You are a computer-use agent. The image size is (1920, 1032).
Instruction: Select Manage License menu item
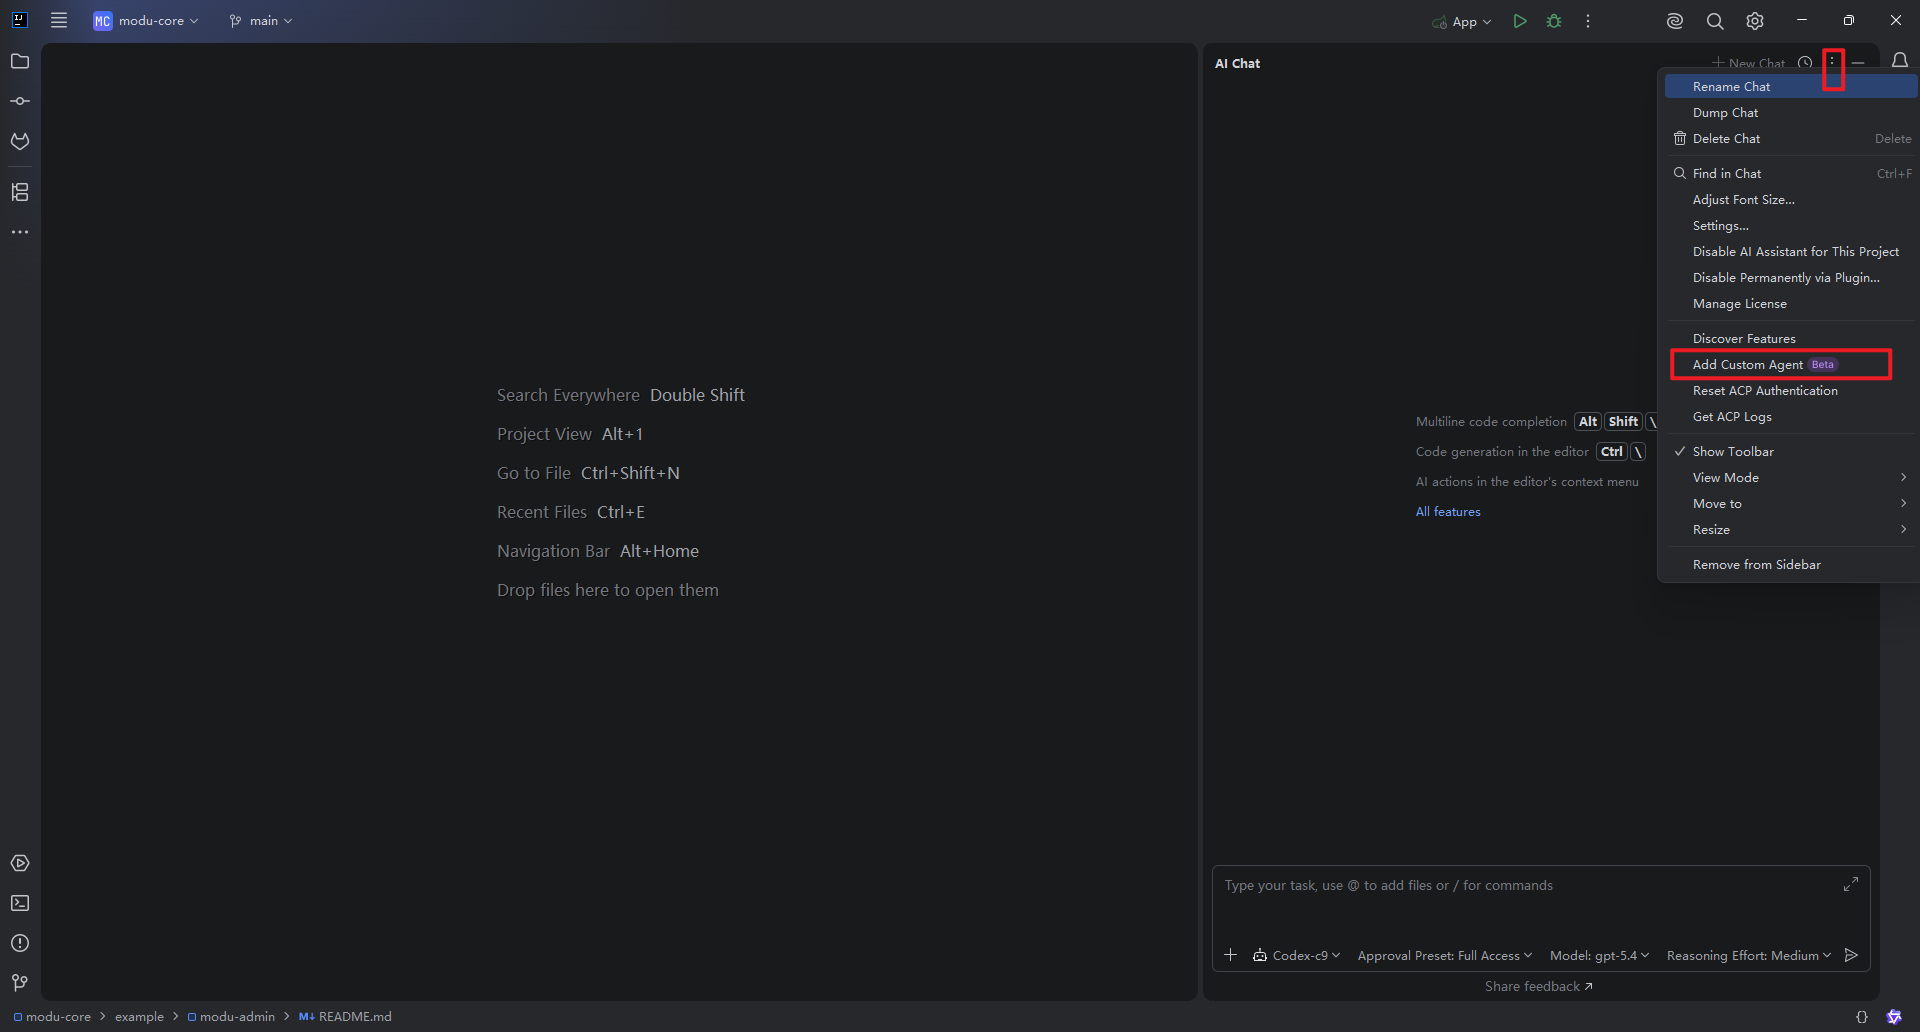point(1788,304)
